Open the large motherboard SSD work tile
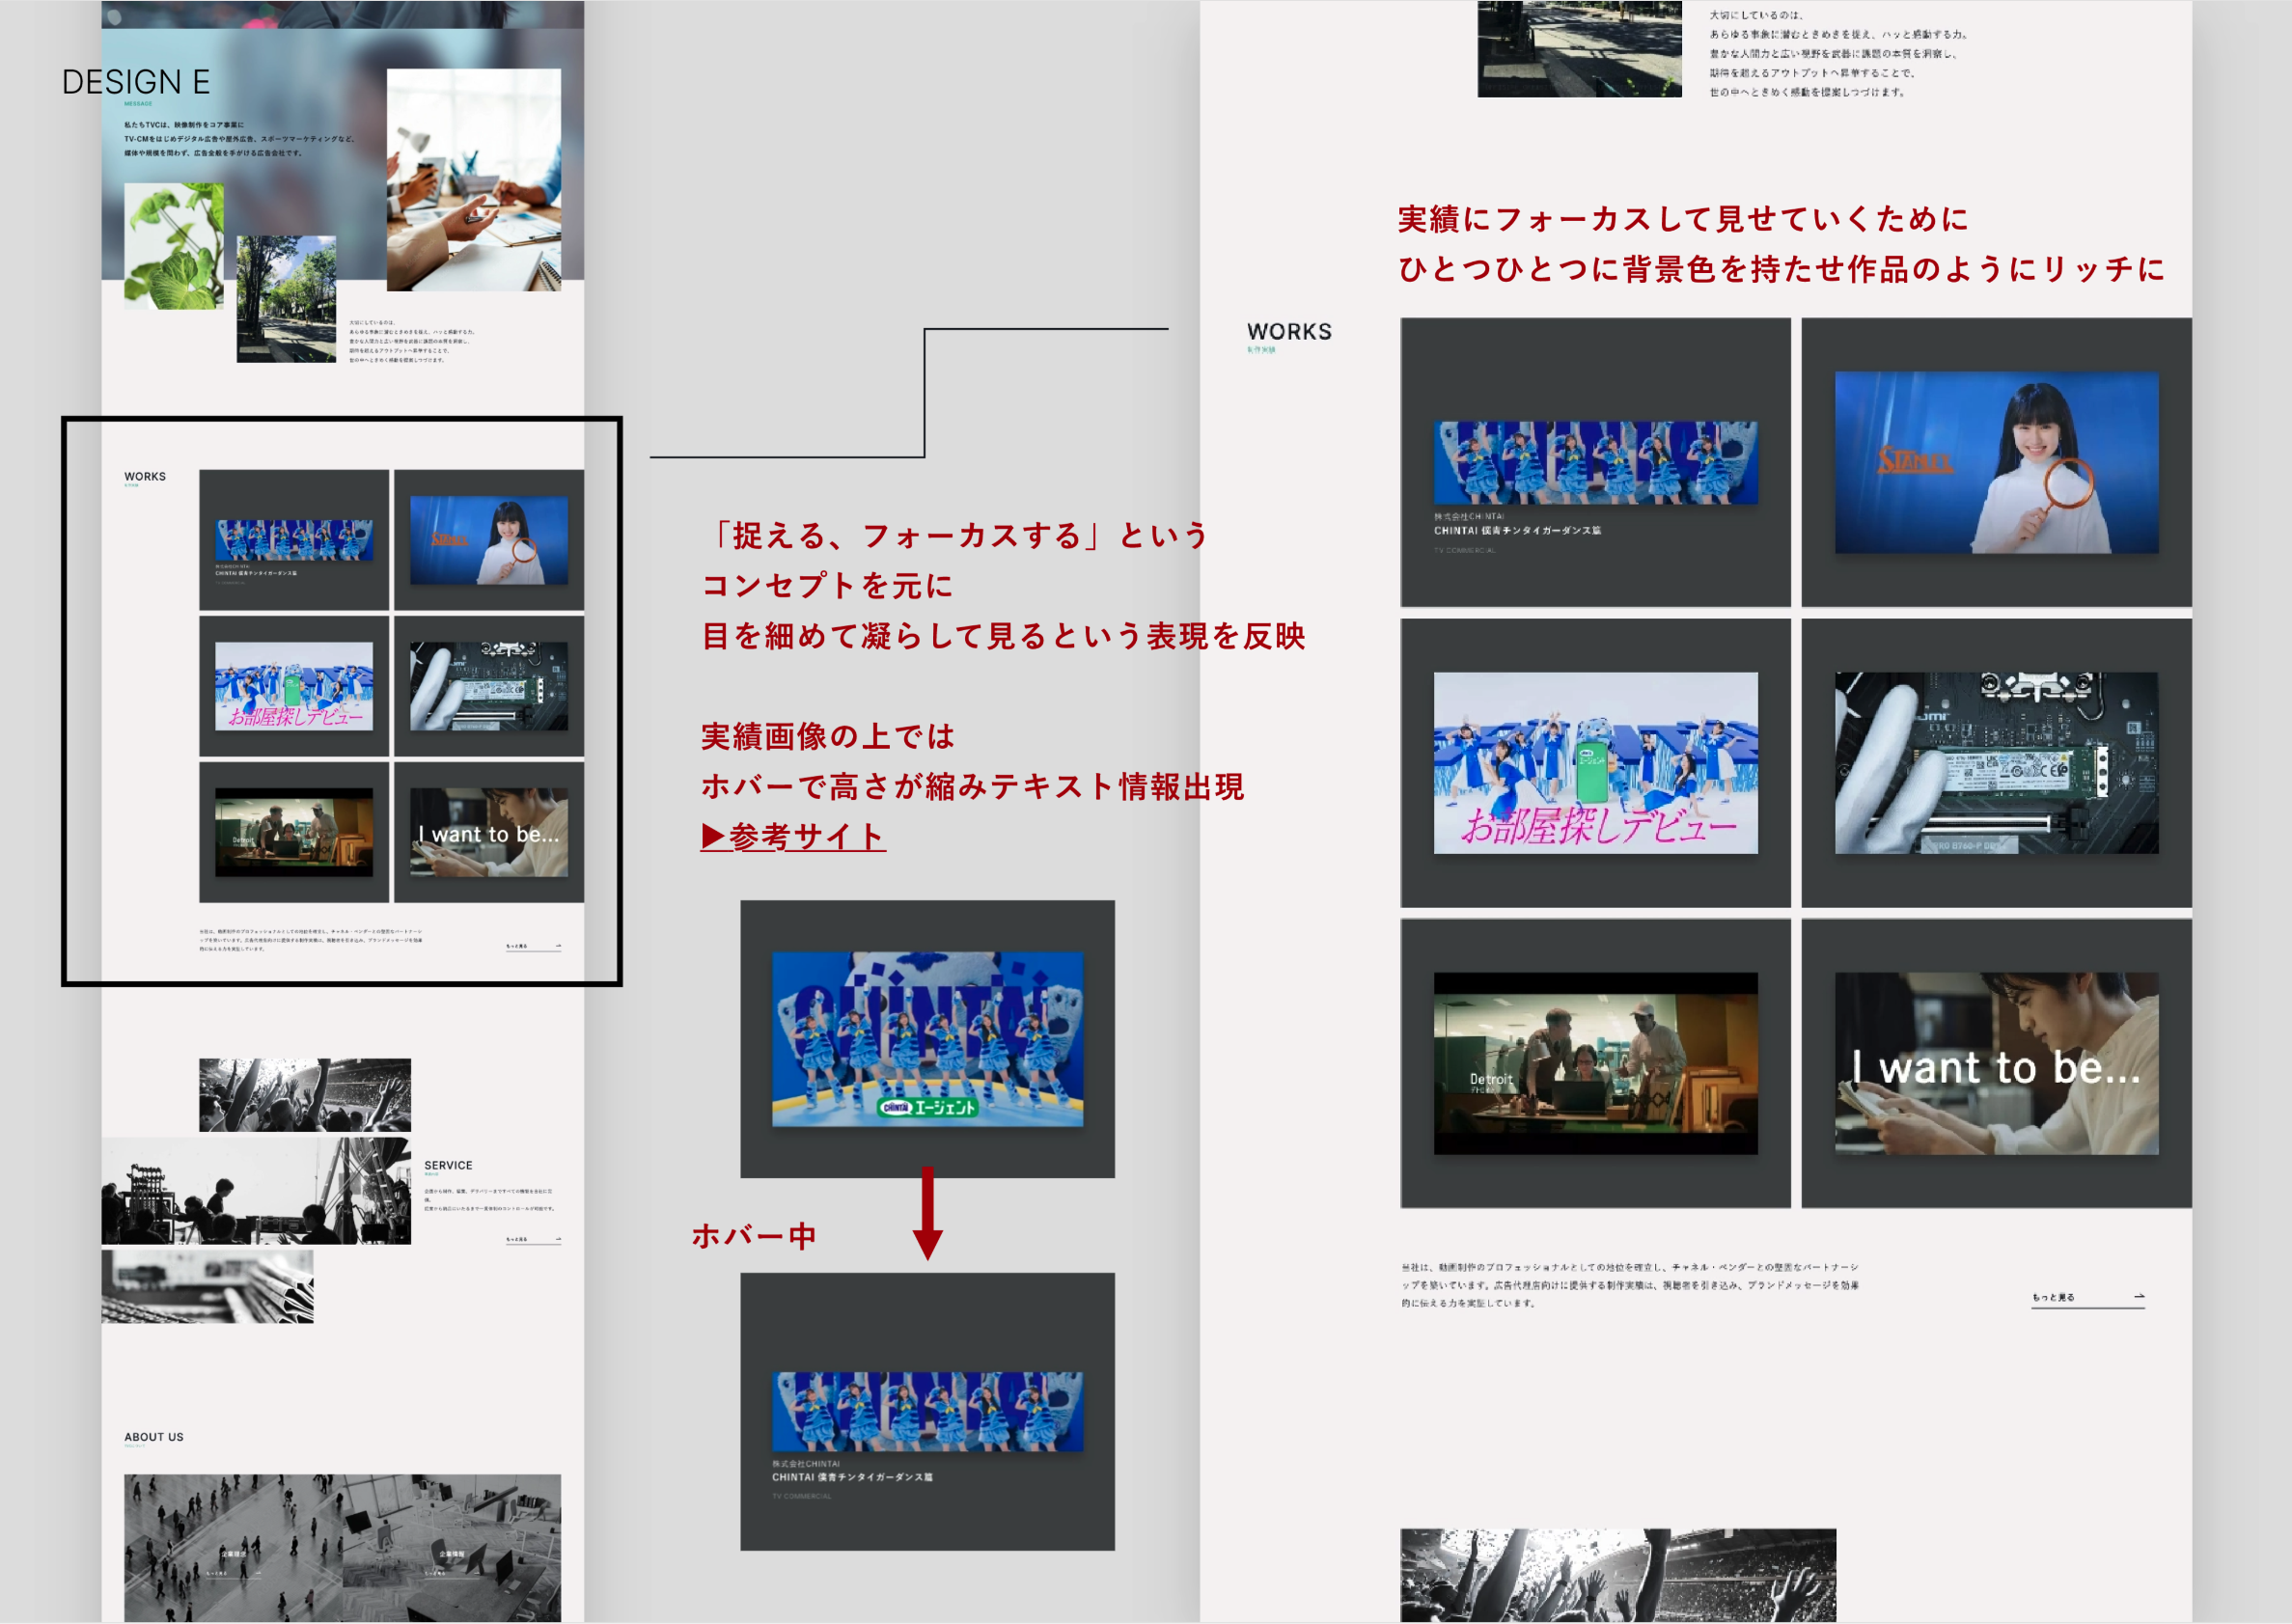Viewport: 2292px width, 1624px height. point(1996,763)
